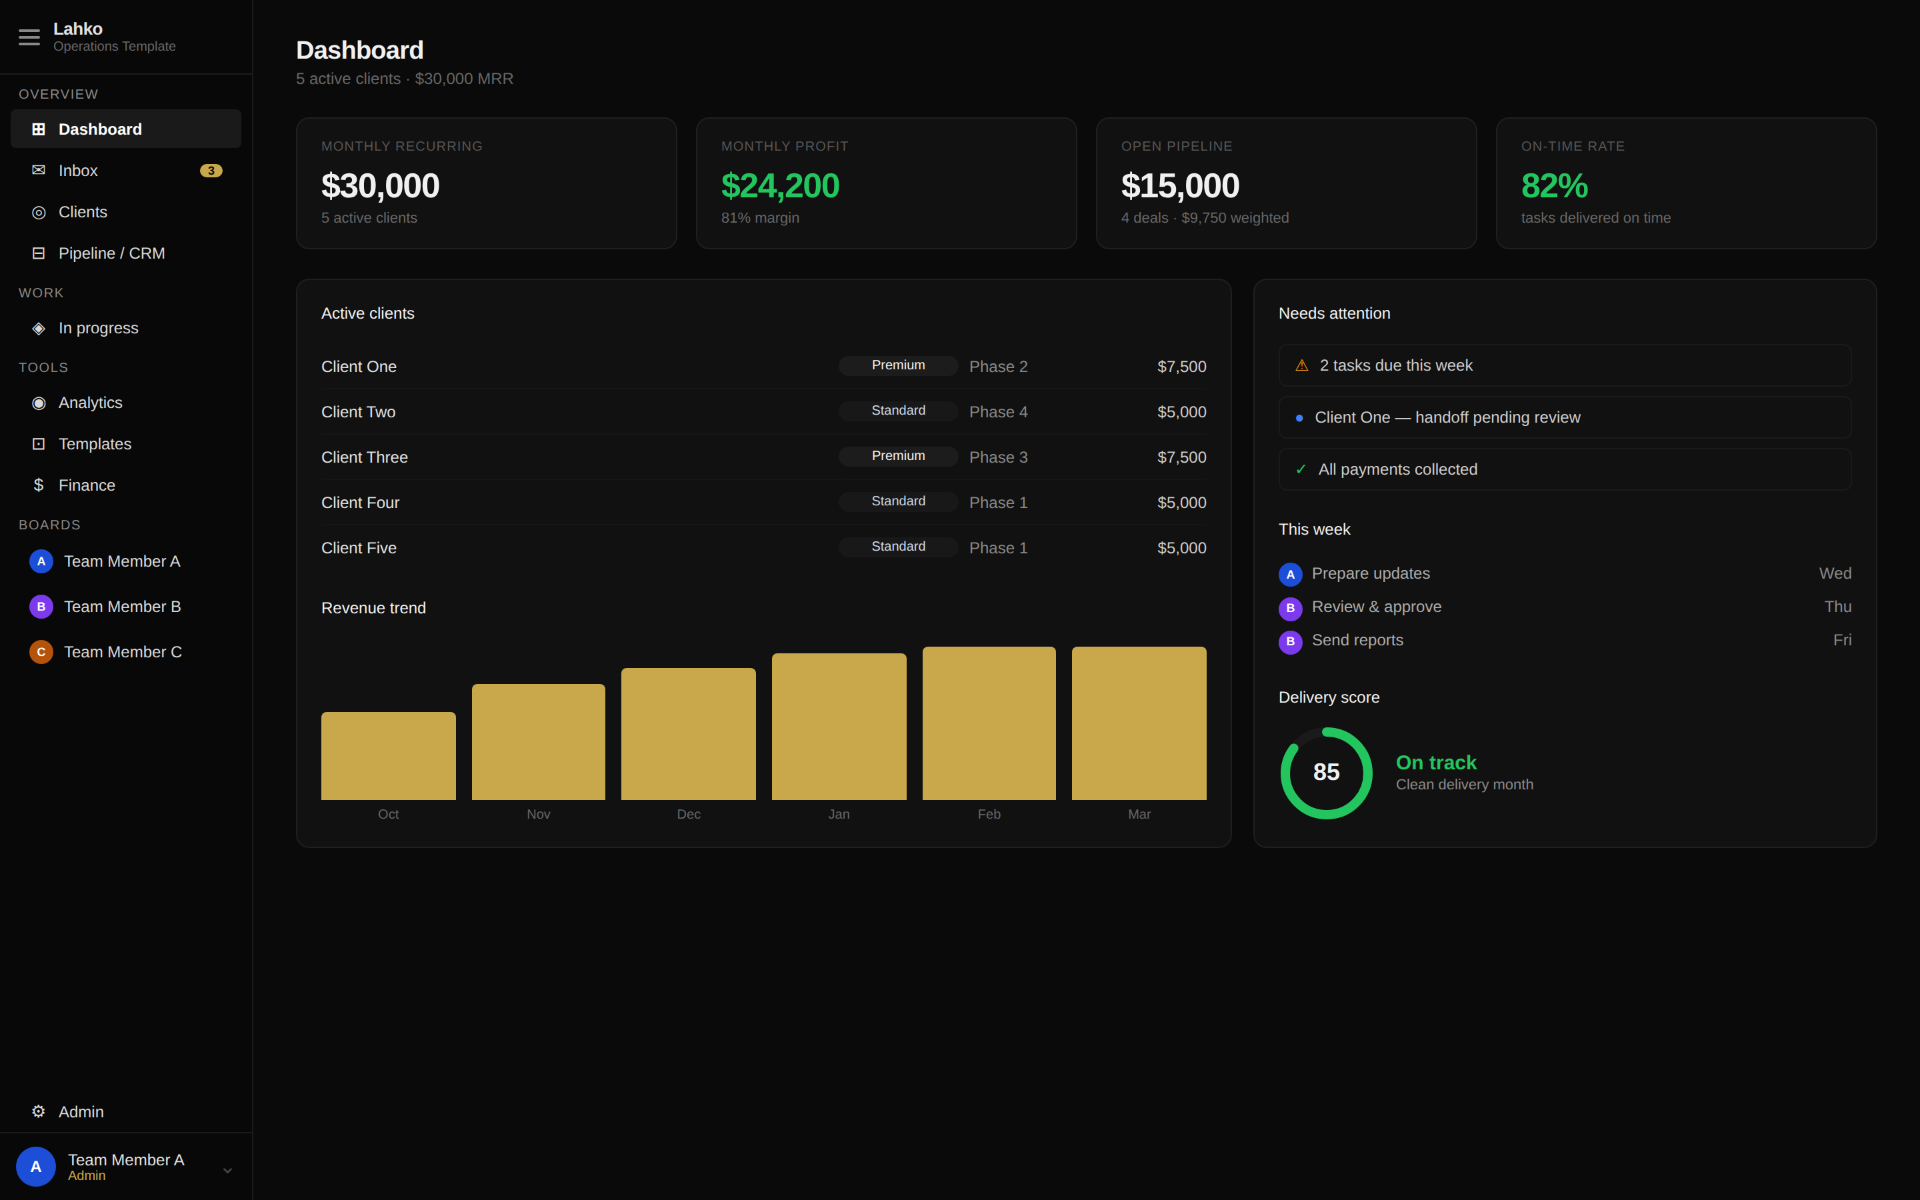Open Team Member B board

[x=126, y=606]
